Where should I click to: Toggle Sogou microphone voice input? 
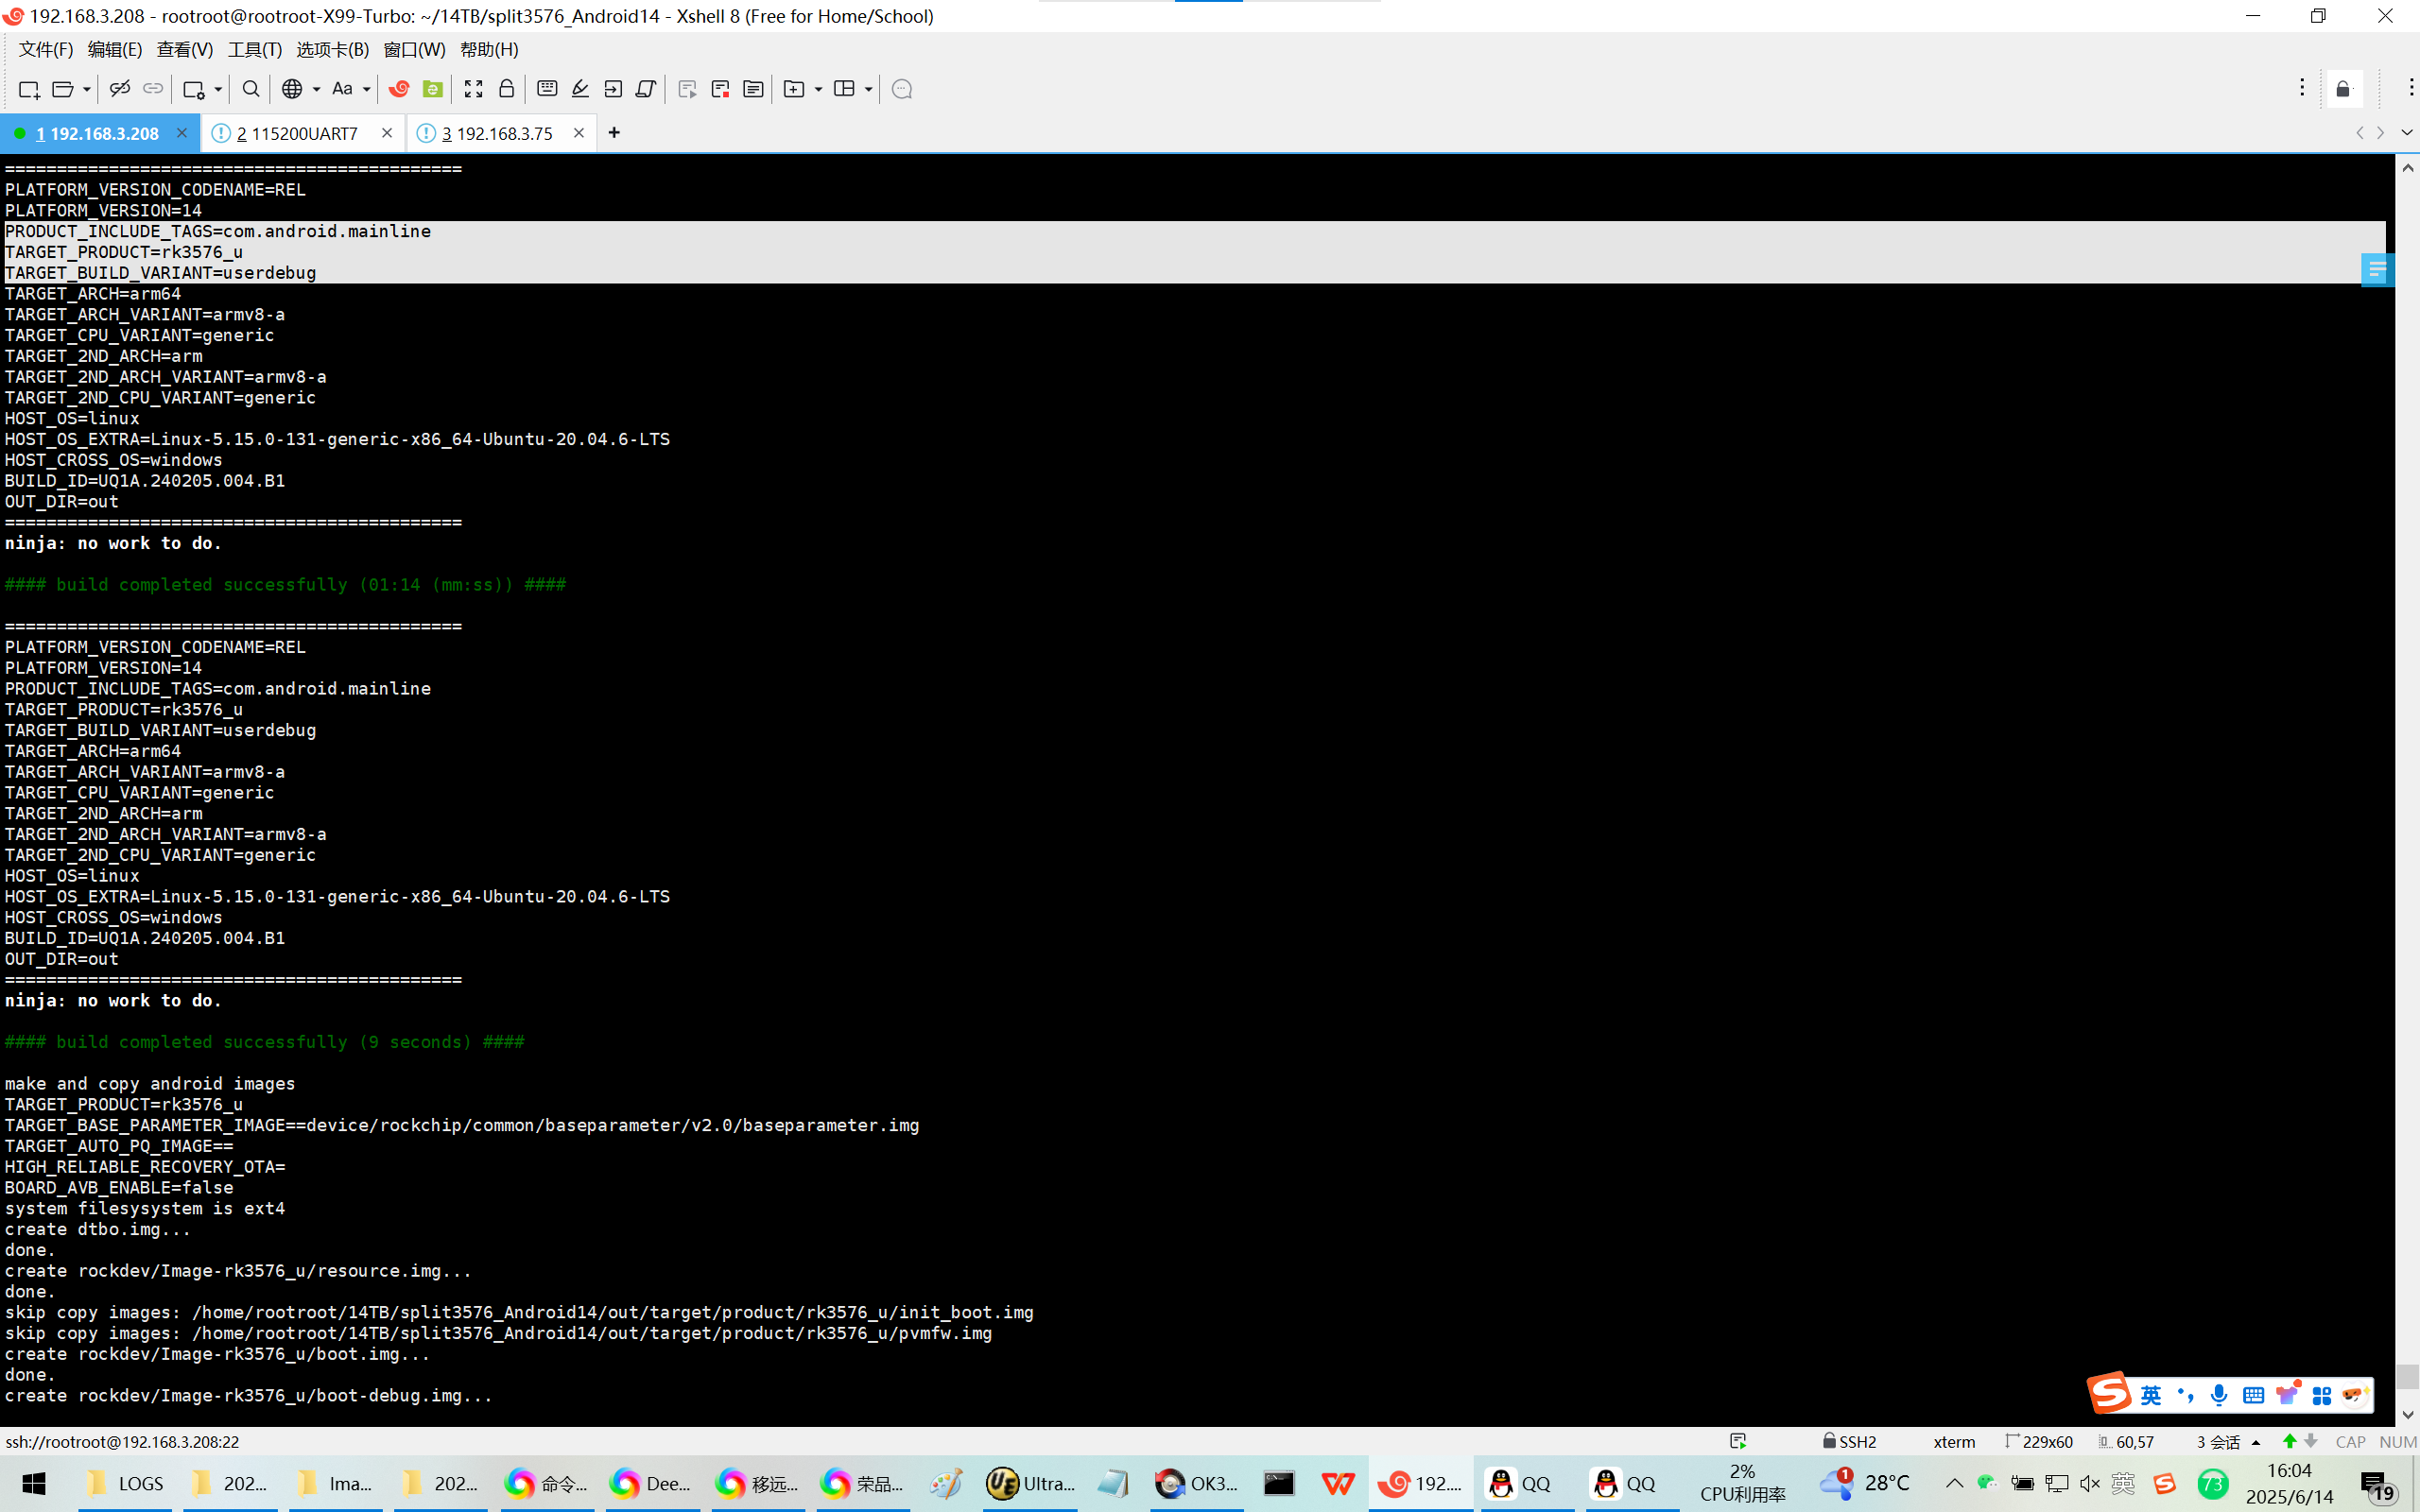(x=2219, y=1395)
